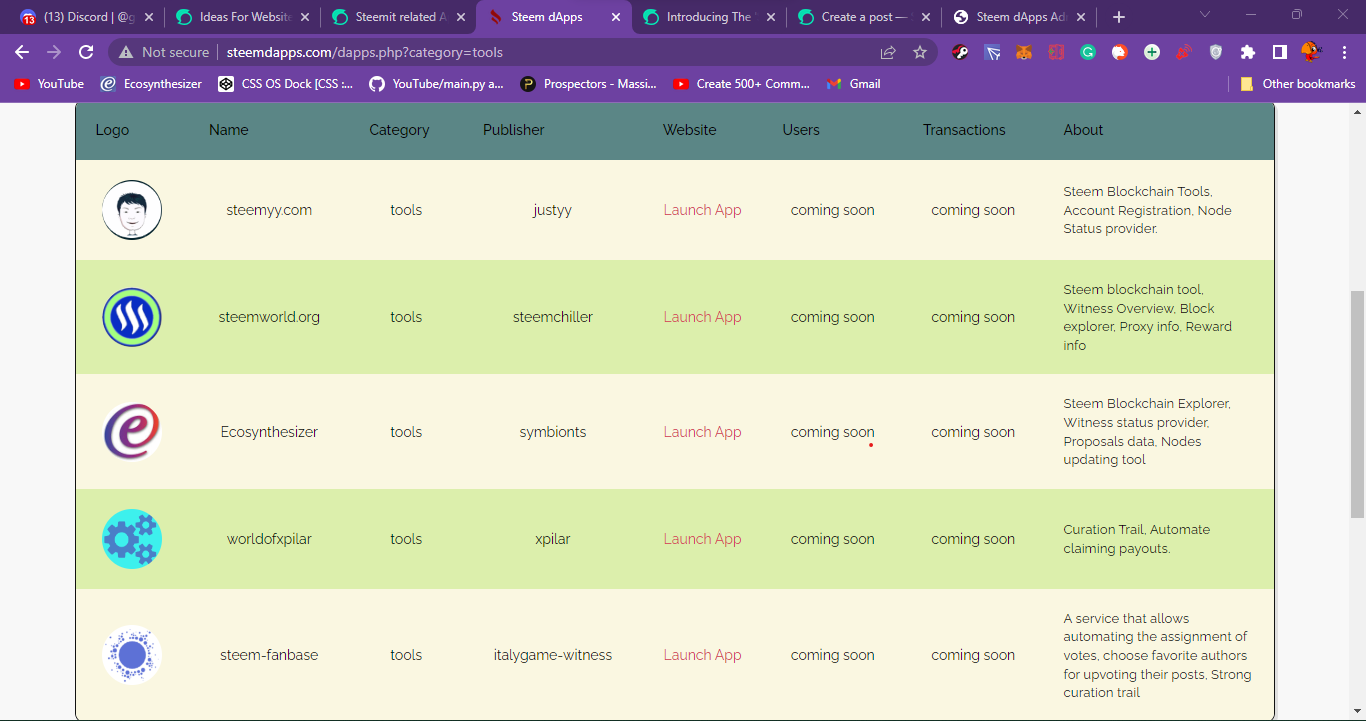The image size is (1366, 721).
Task: Launch the steemworld.org app
Action: click(702, 317)
